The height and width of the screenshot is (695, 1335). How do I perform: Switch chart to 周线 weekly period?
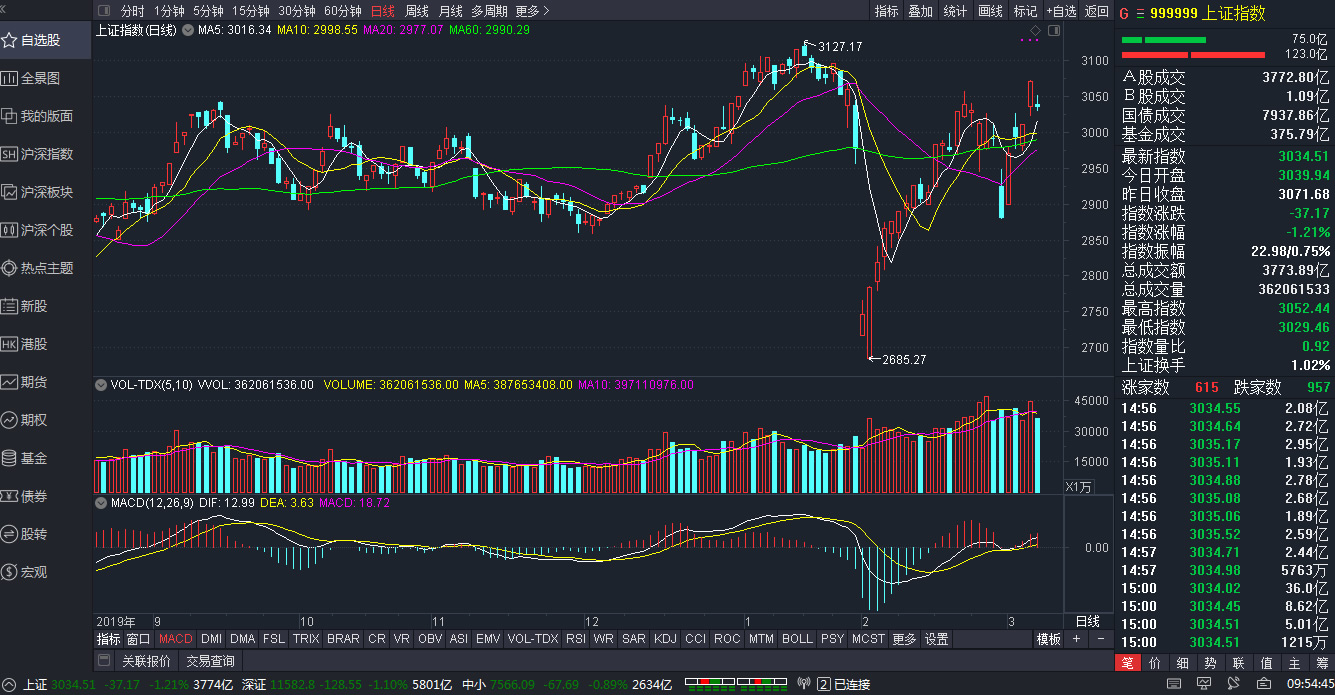pos(416,11)
